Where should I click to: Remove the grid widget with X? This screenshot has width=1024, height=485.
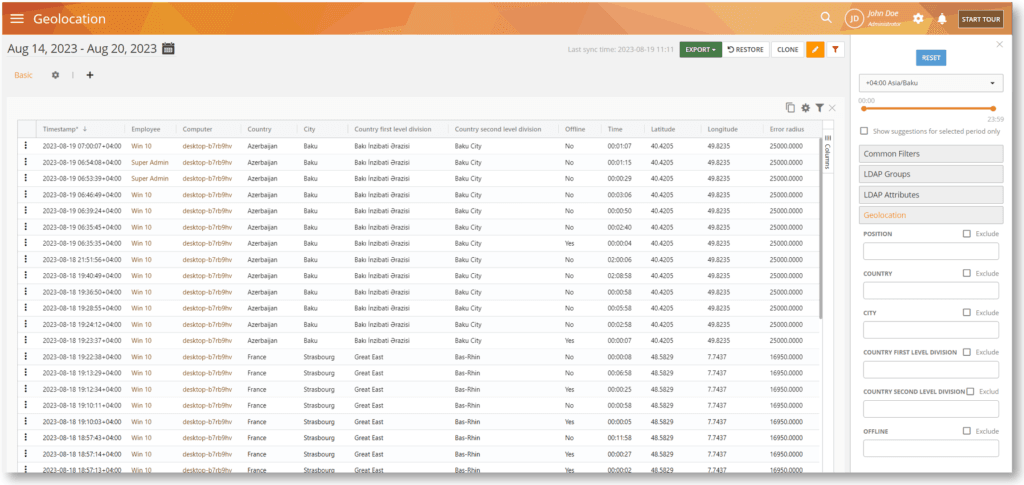click(x=832, y=108)
